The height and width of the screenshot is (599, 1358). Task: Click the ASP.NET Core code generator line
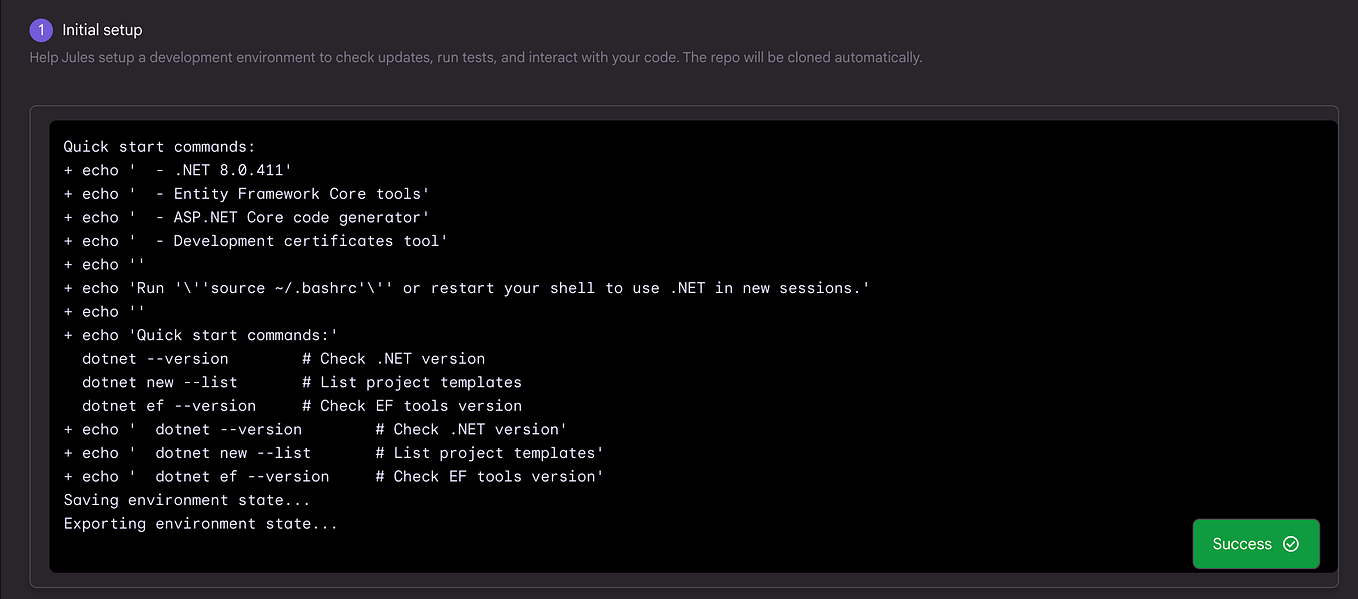tap(245, 217)
